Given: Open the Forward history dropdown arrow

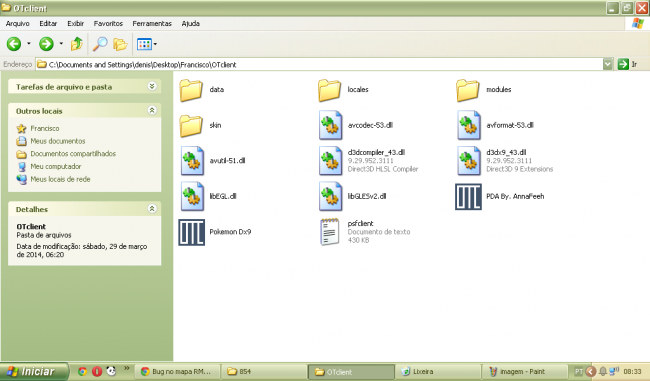Looking at the screenshot, I should [x=61, y=44].
